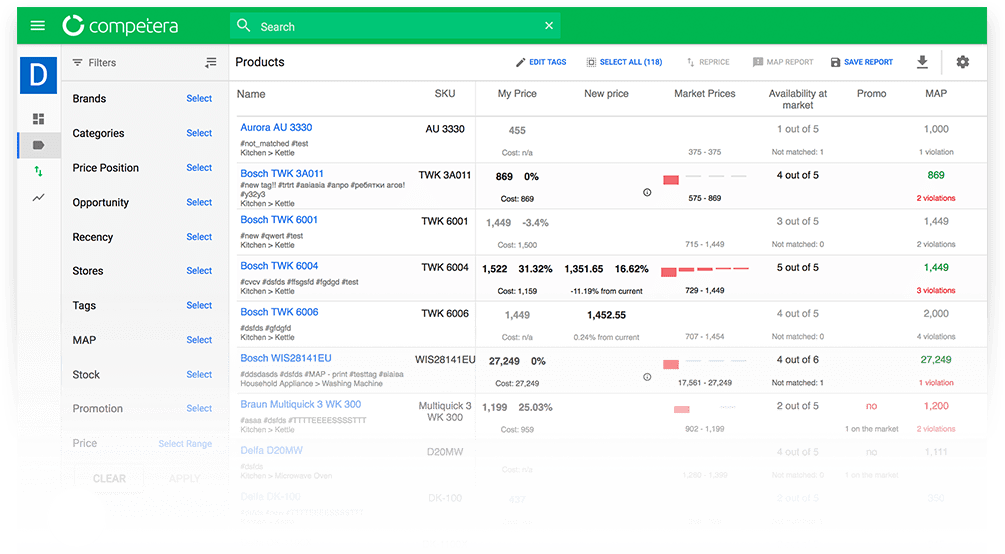This screenshot has width=1005, height=554.
Task: Click '1 violation' in Bosch WIS28141EU row
Action: pos(936,383)
